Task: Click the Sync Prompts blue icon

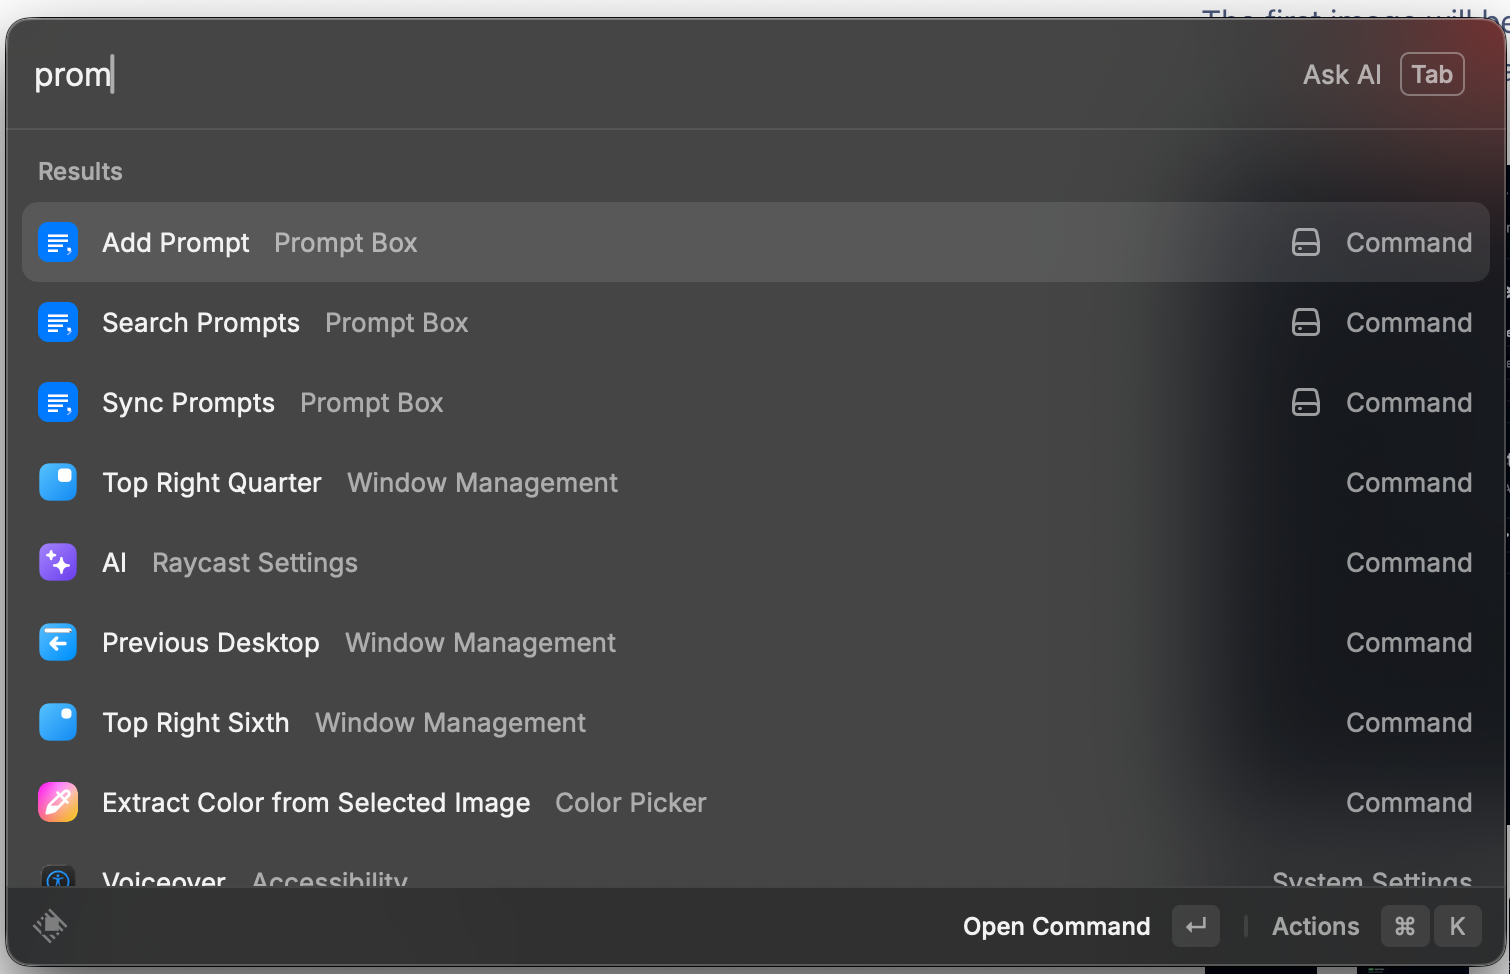Action: [x=58, y=402]
